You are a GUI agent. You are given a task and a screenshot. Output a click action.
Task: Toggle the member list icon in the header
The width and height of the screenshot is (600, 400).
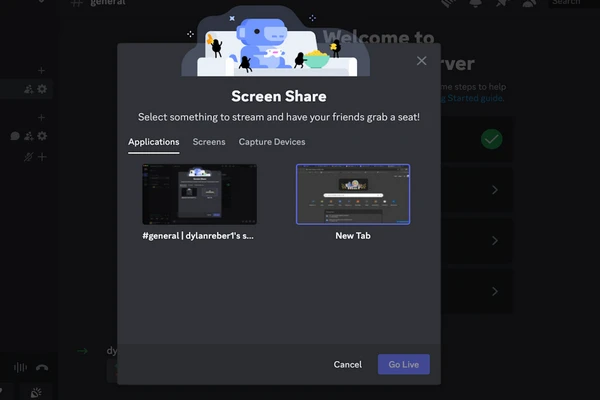pyautogui.click(x=529, y=3)
